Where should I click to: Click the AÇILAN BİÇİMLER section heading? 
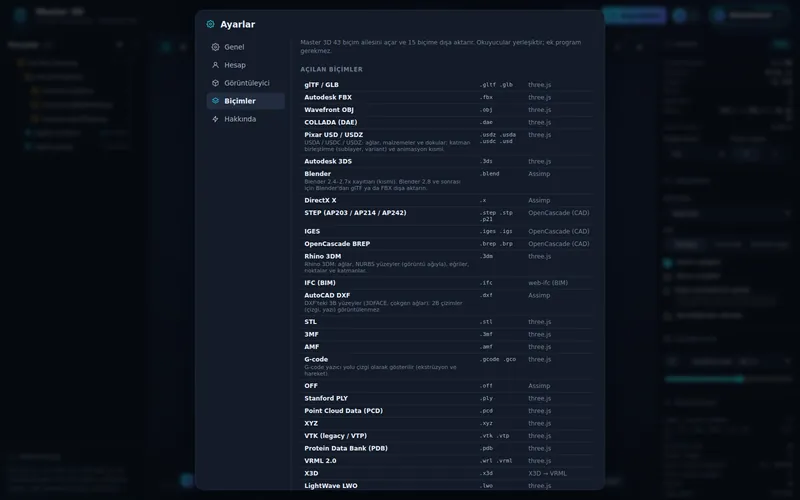tap(331, 69)
